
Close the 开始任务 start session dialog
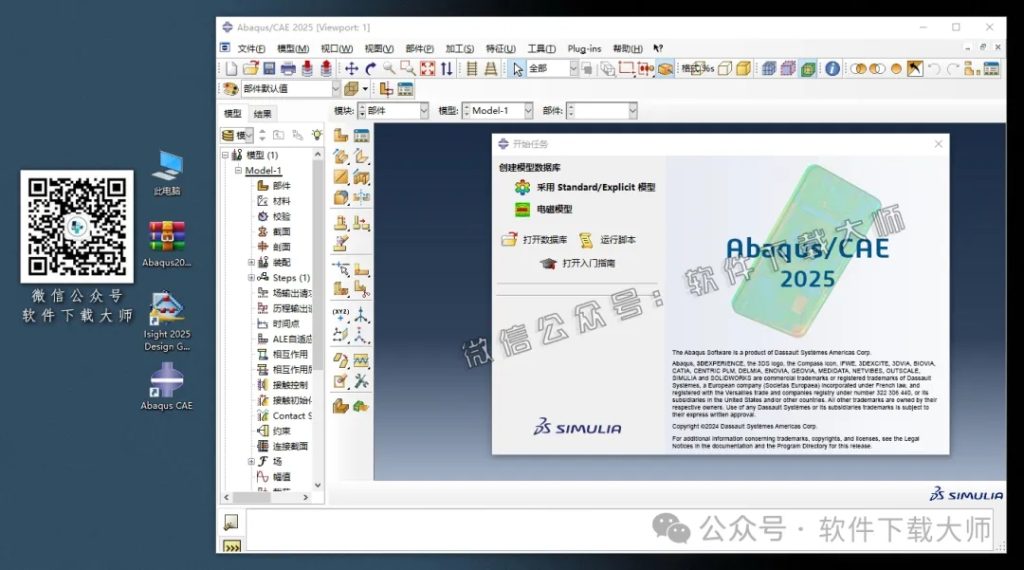(938, 144)
